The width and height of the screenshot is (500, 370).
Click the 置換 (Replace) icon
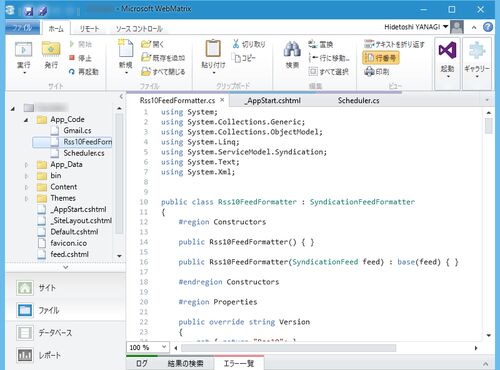[x=313, y=44]
